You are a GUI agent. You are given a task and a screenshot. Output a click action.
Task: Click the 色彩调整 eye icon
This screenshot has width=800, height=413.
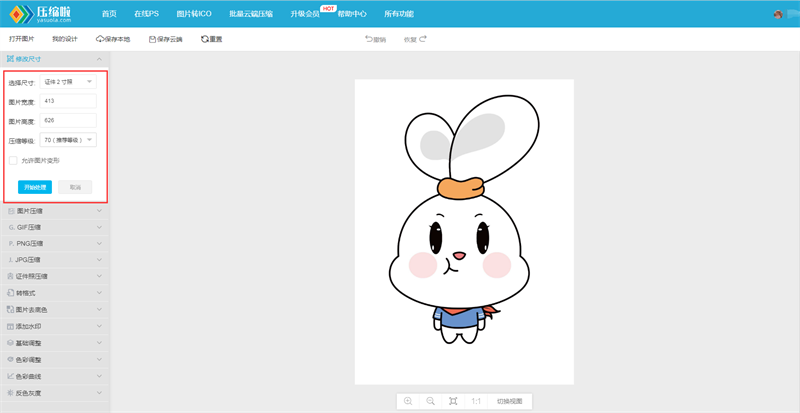pyautogui.click(x=10, y=359)
